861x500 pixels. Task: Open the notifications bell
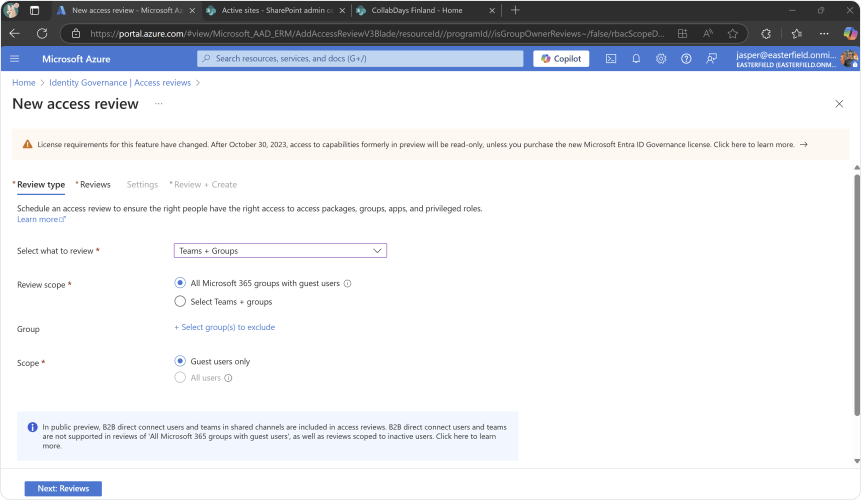pyautogui.click(x=636, y=59)
